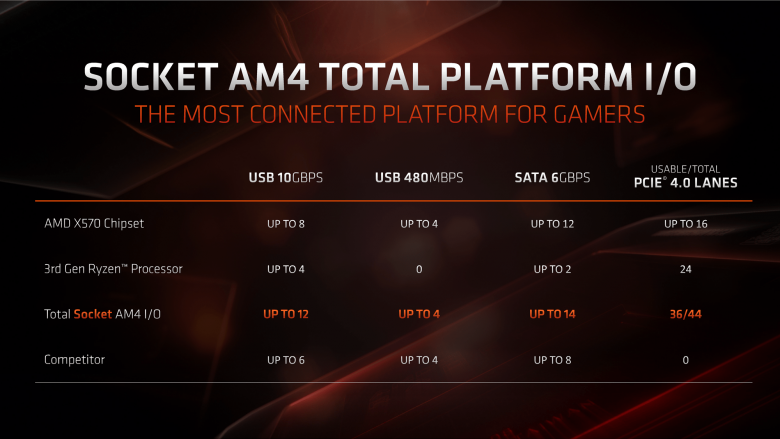Select the PCIe 4.0 Lanes column header
Image resolution: width=780 pixels, height=439 pixels.
point(685,177)
